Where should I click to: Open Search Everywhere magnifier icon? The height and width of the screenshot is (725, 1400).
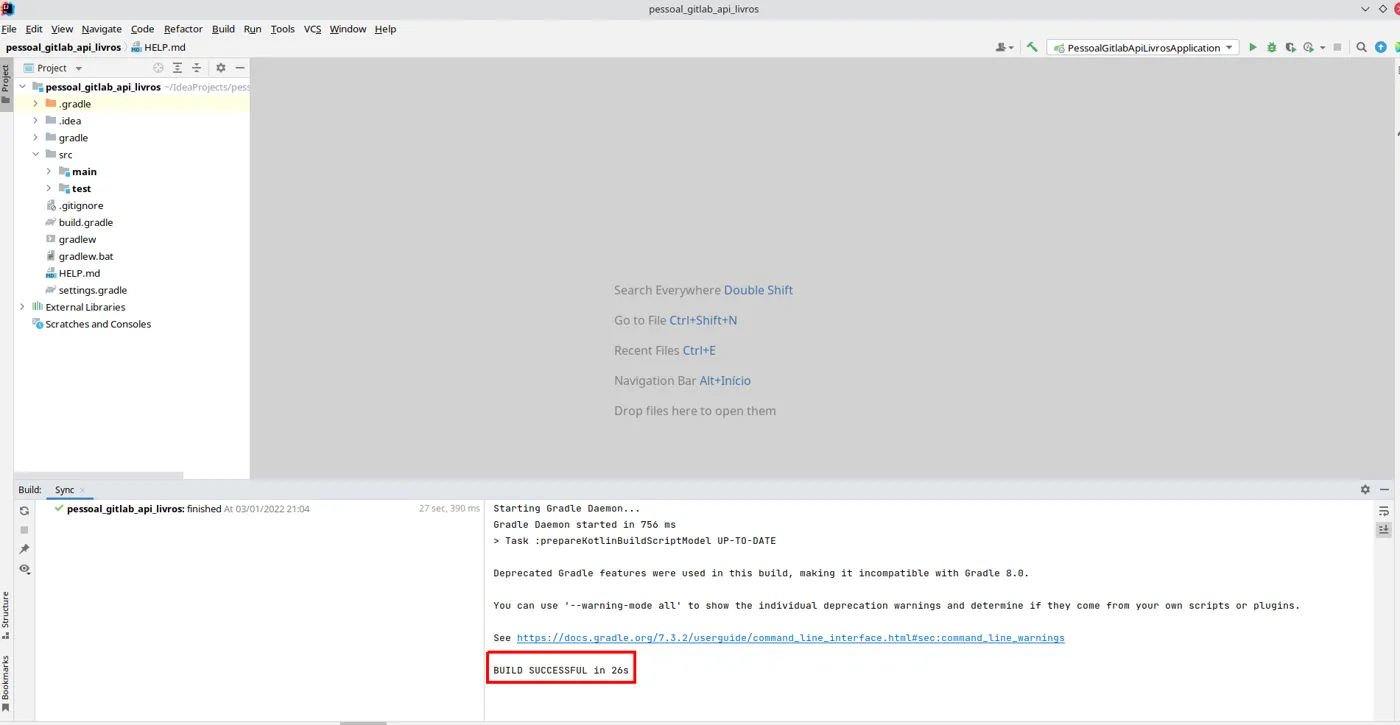tap(1361, 47)
